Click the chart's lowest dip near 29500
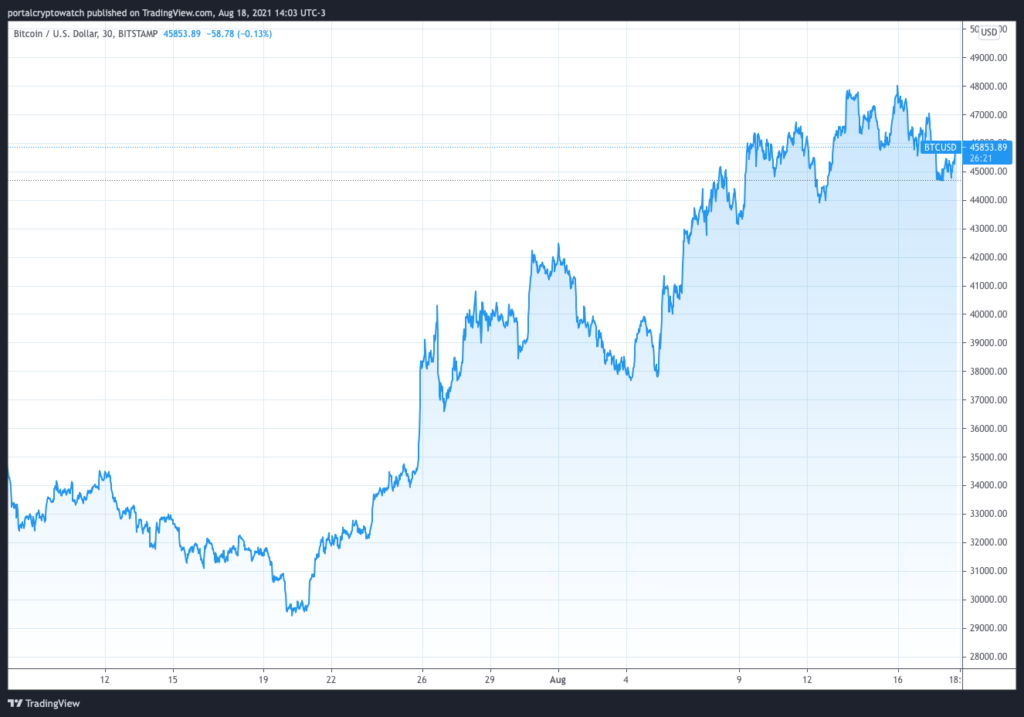Screen dimensions: 1024x717 pyautogui.click(x=292, y=613)
